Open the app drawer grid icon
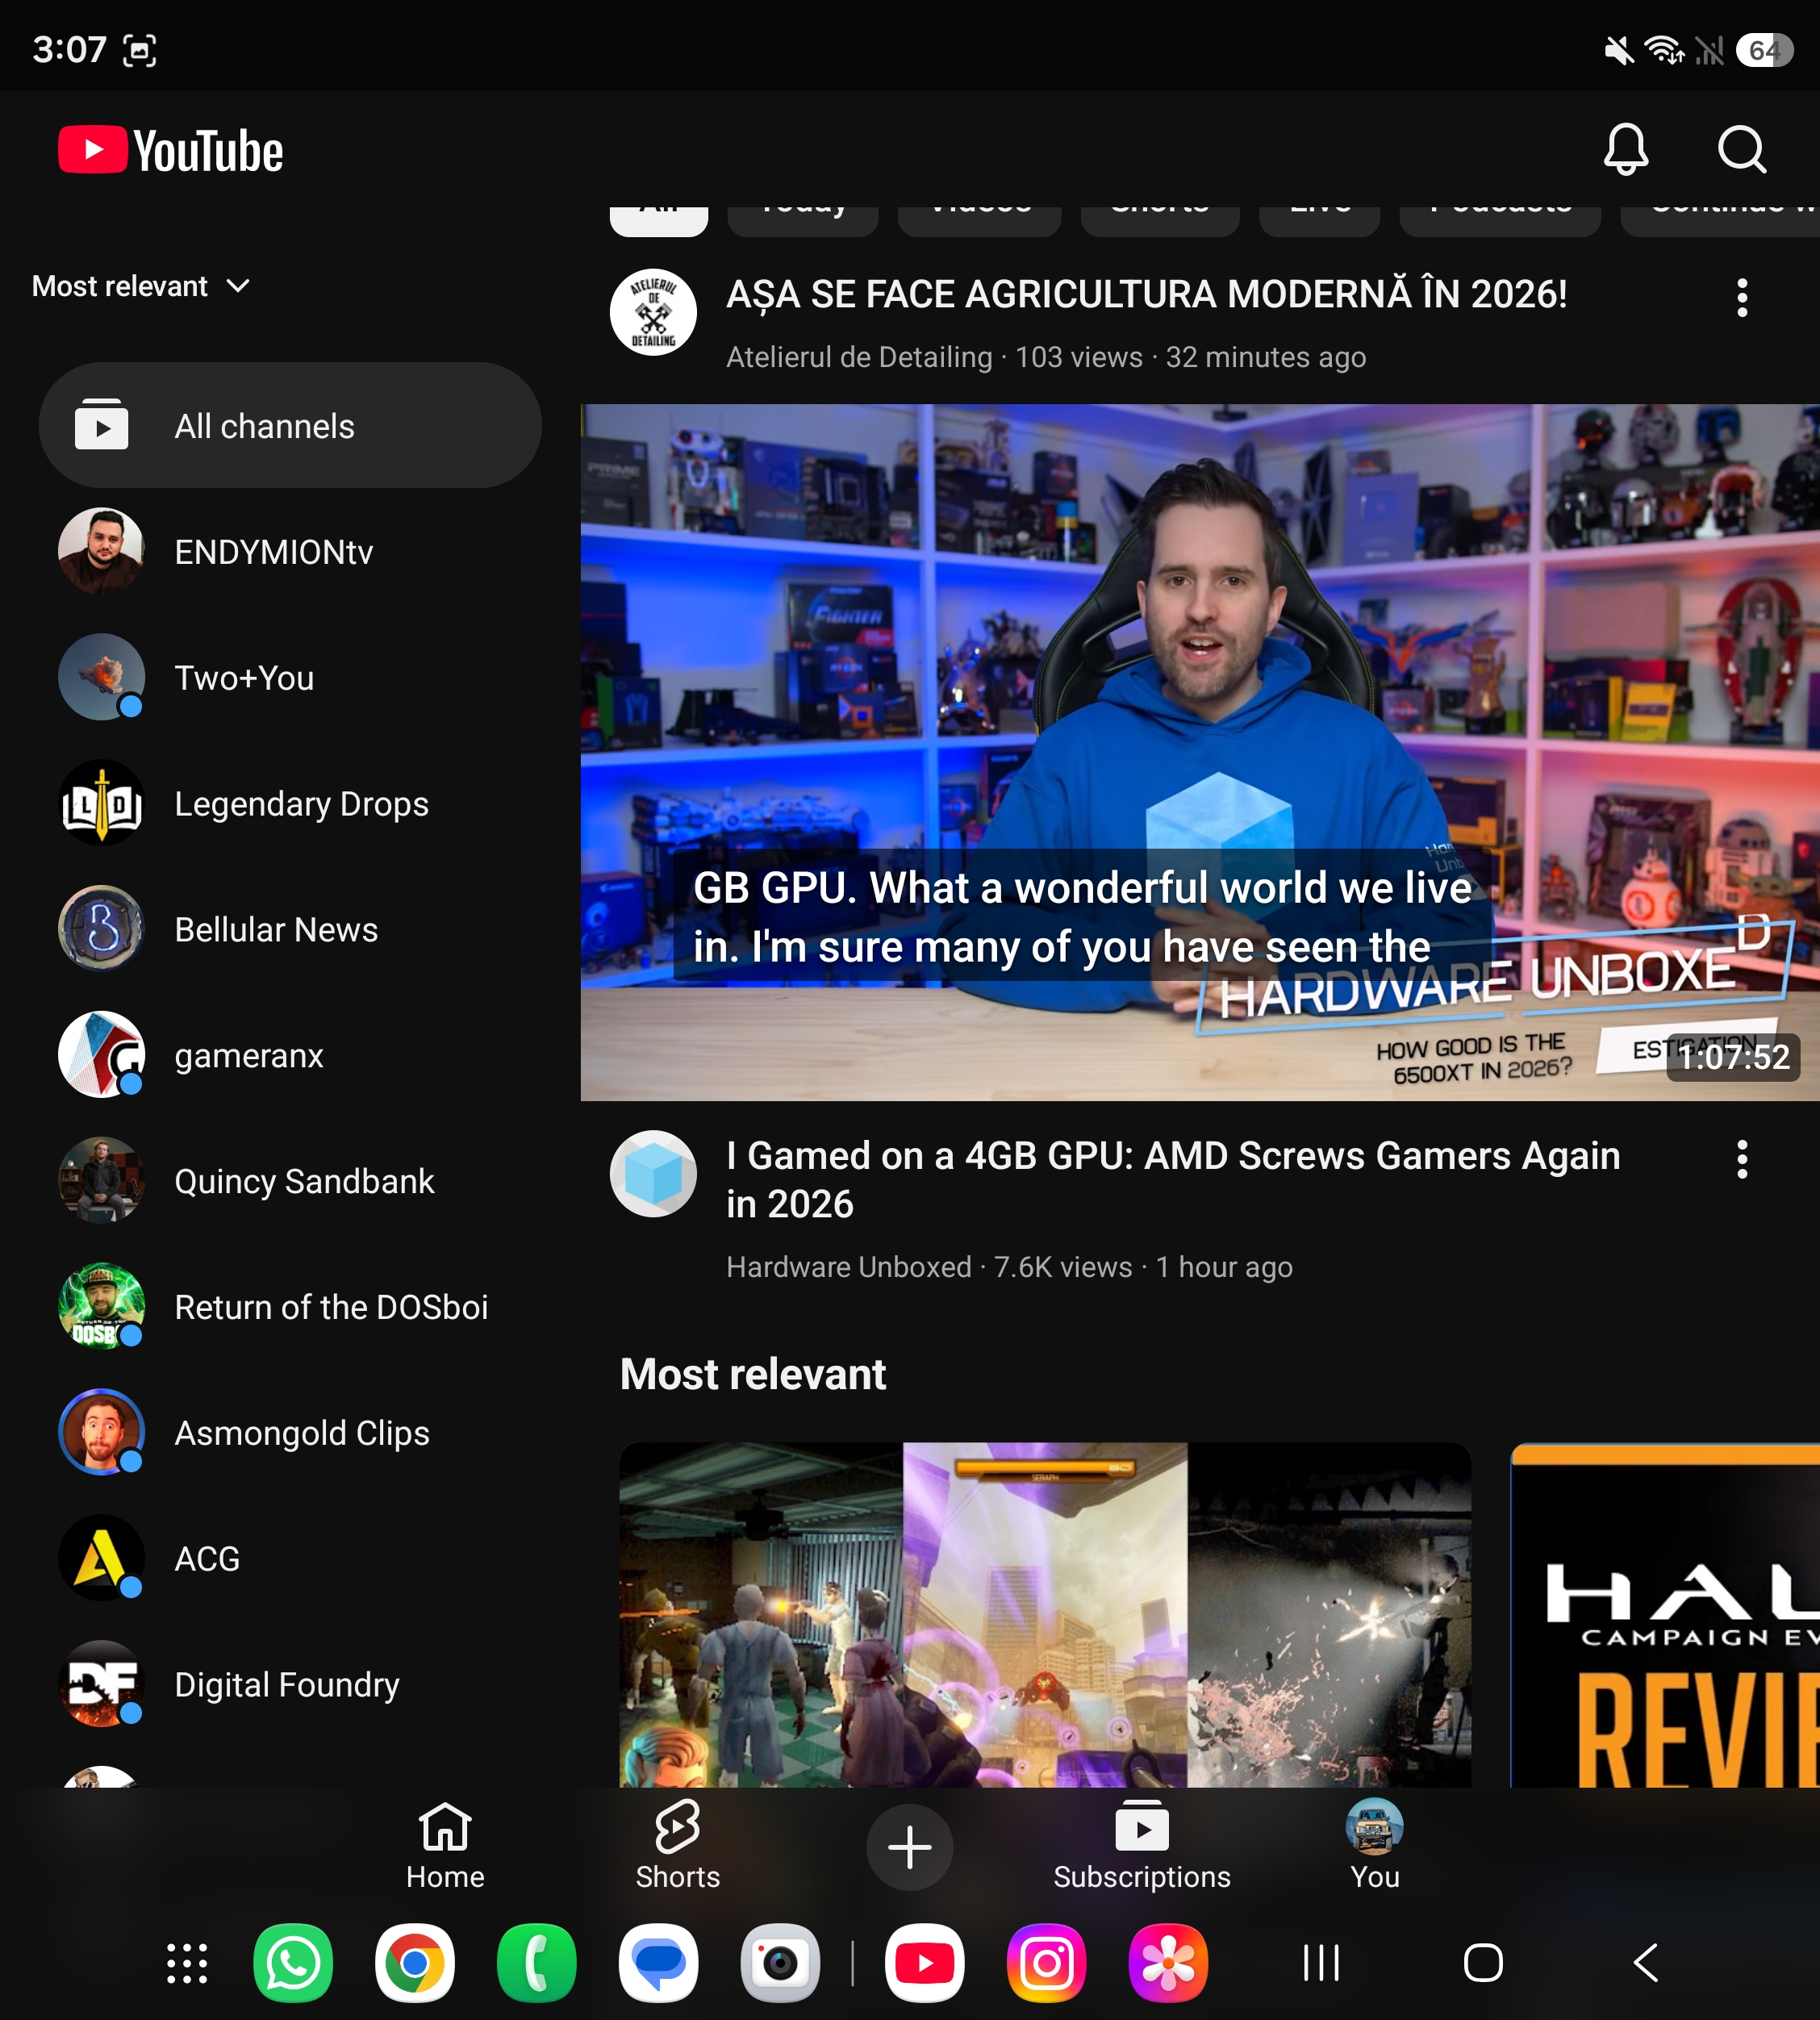Image resolution: width=1820 pixels, height=2020 pixels. (x=187, y=1963)
